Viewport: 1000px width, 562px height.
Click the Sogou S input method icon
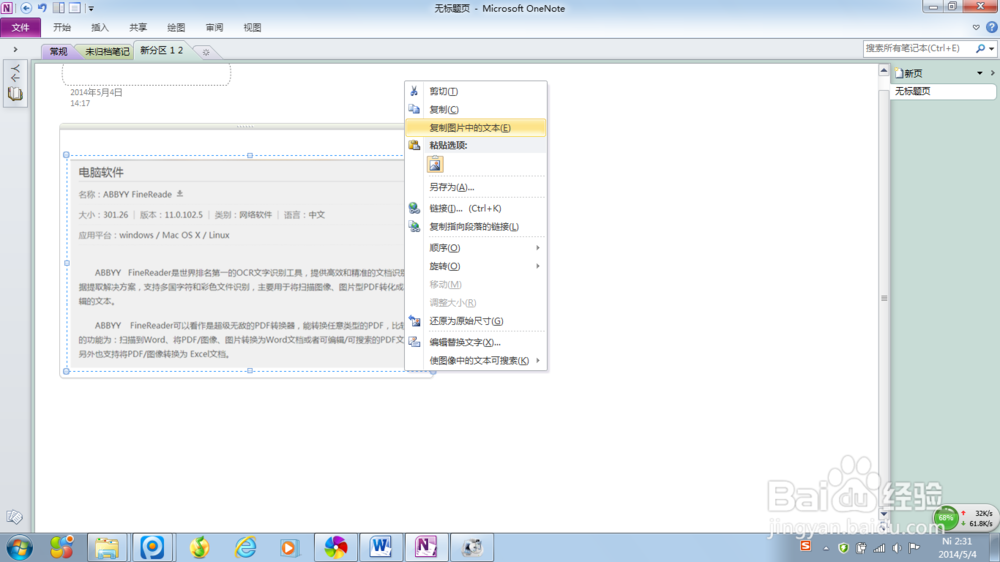tap(805, 546)
